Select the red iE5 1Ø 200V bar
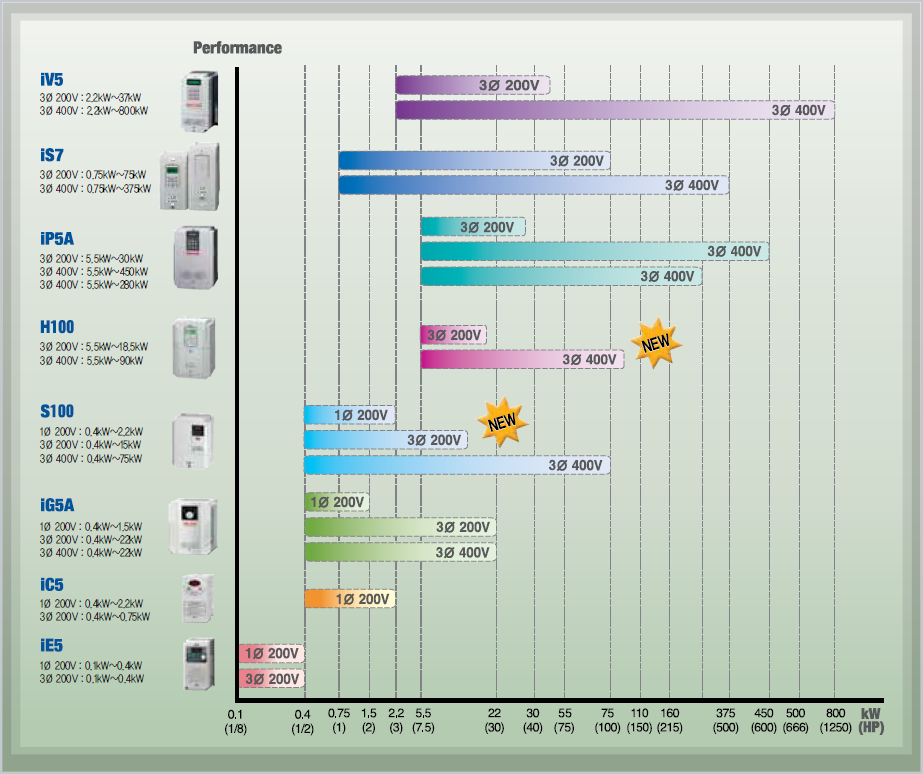 (270, 654)
